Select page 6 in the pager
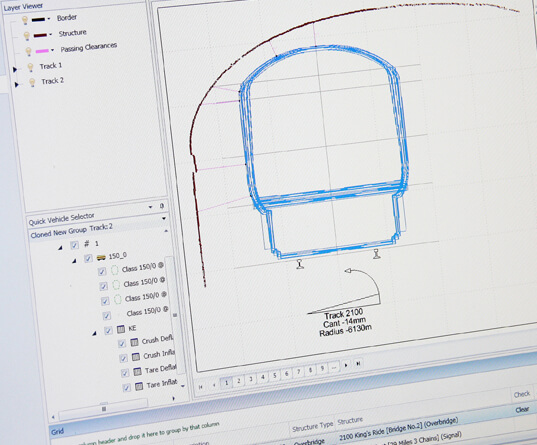 click(287, 374)
